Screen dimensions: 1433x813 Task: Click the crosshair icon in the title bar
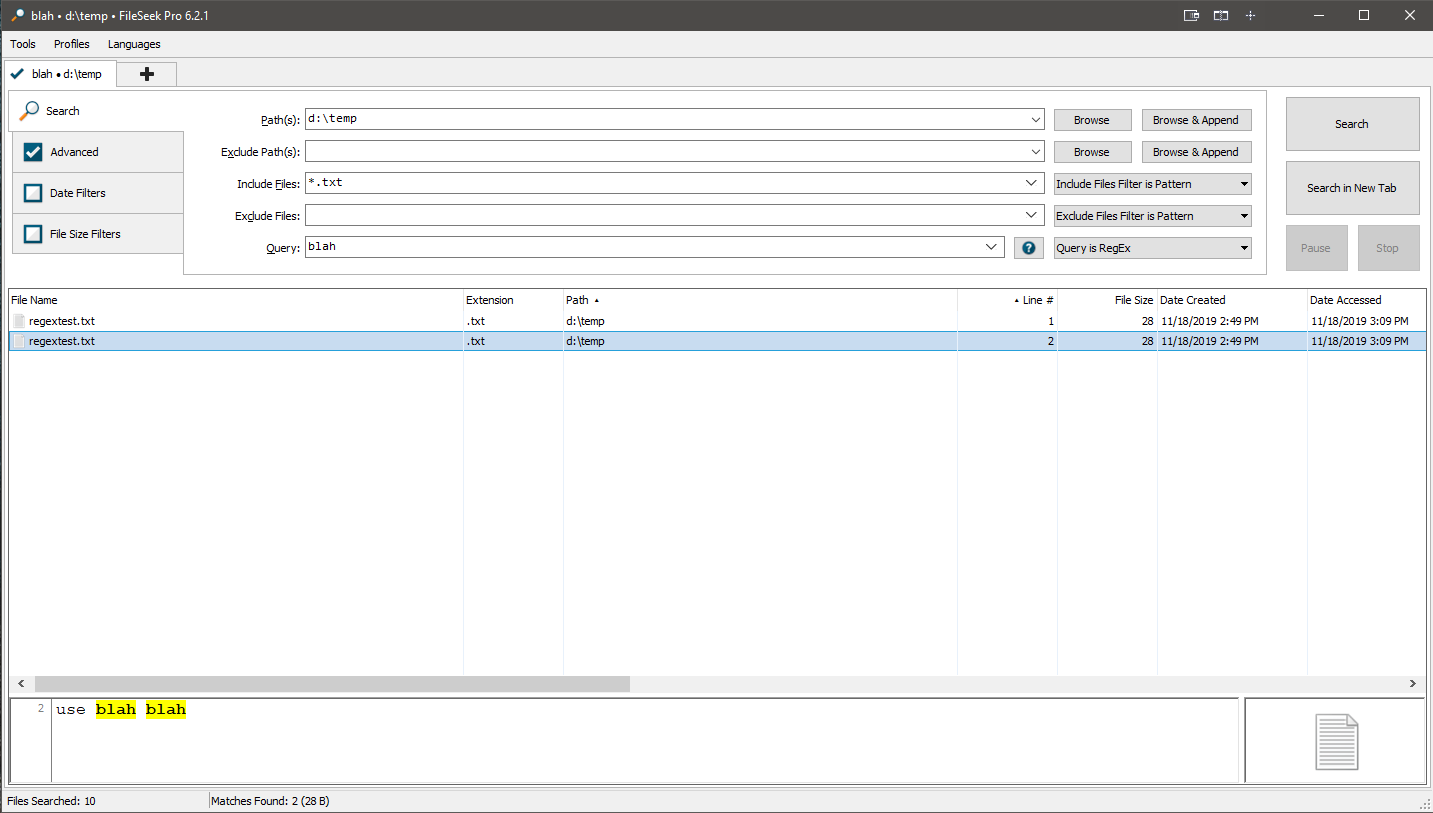click(1250, 15)
